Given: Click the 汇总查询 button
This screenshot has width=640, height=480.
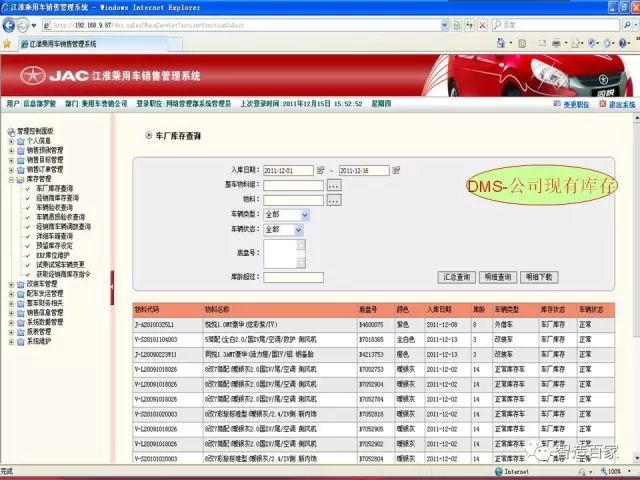Looking at the screenshot, I should 456,277.
